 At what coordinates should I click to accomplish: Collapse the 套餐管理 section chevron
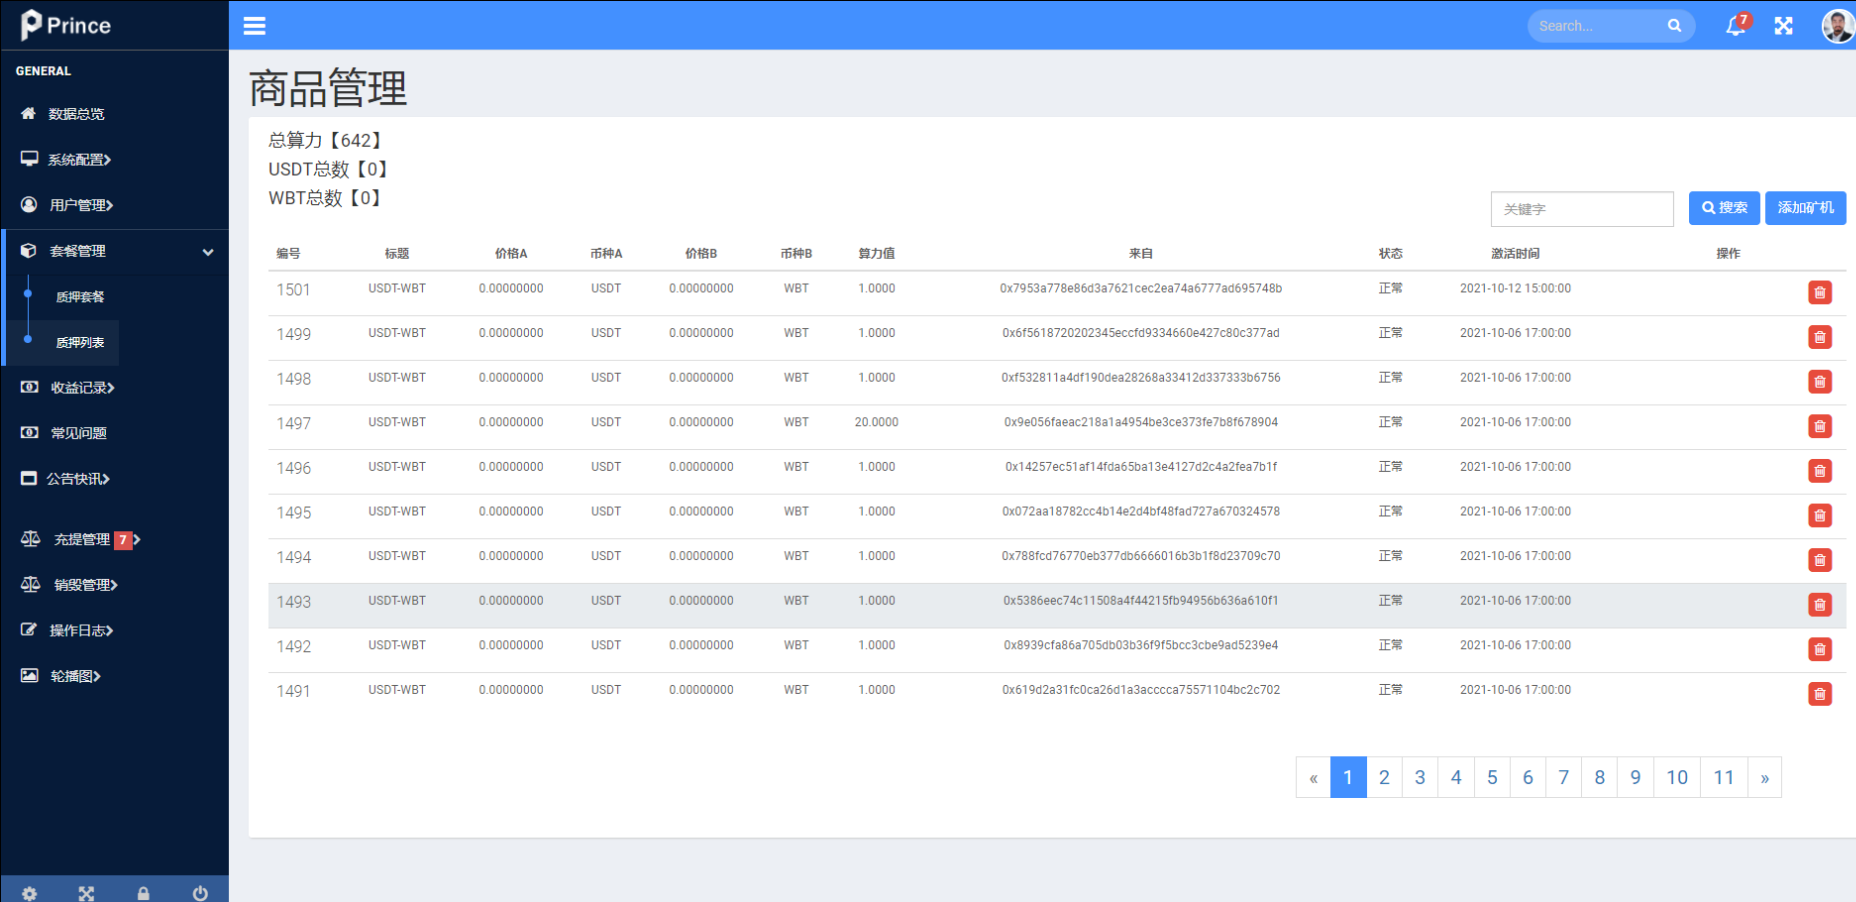209,251
